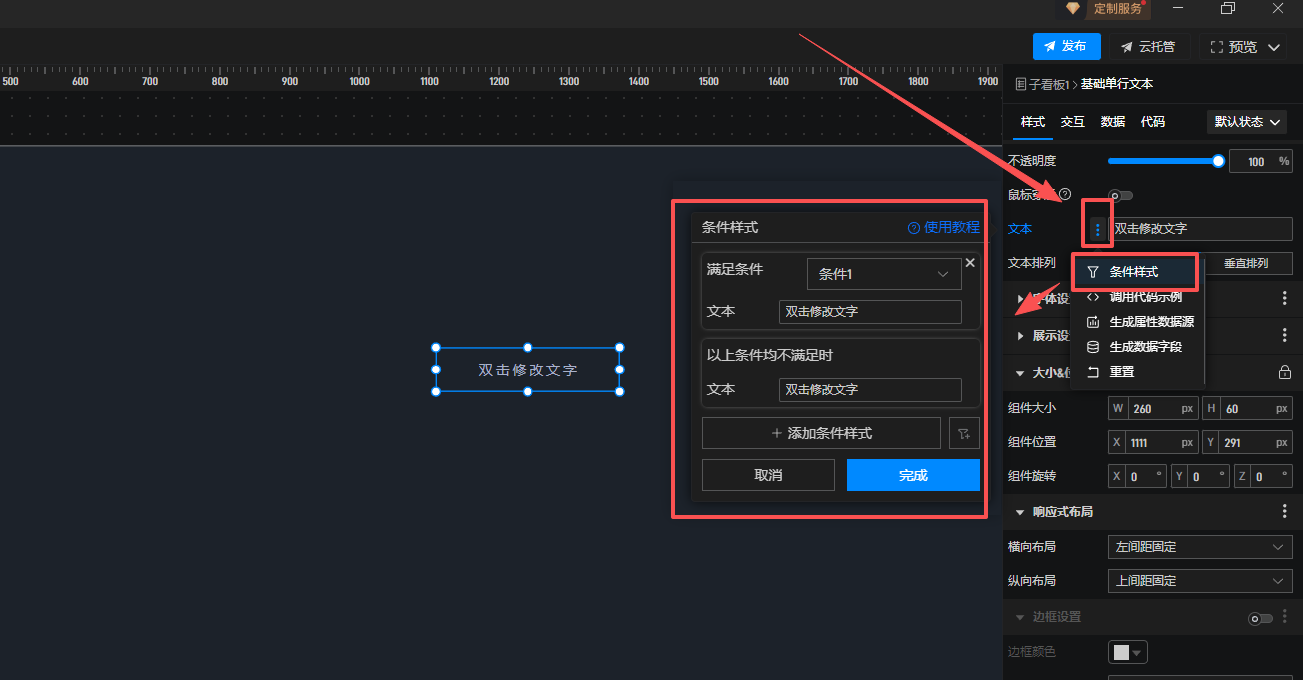Click the 定制服务 diamond icon
This screenshot has height=680, width=1303.
1072,8
